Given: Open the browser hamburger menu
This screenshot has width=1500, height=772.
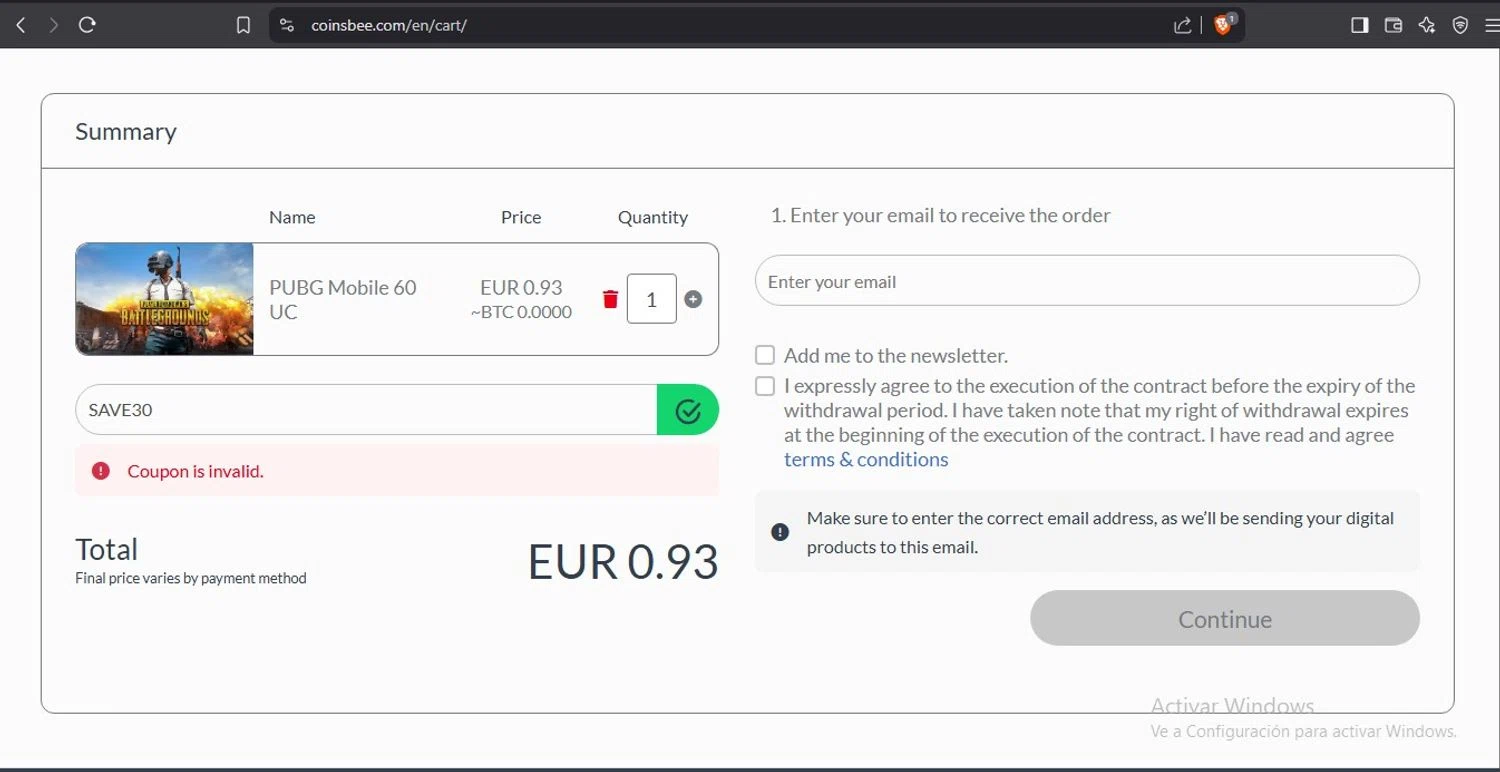Looking at the screenshot, I should (1492, 25).
